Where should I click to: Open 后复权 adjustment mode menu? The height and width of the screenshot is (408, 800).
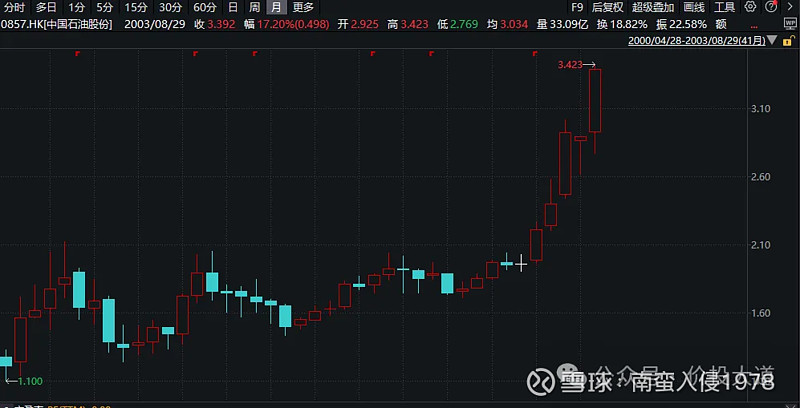click(x=608, y=7)
